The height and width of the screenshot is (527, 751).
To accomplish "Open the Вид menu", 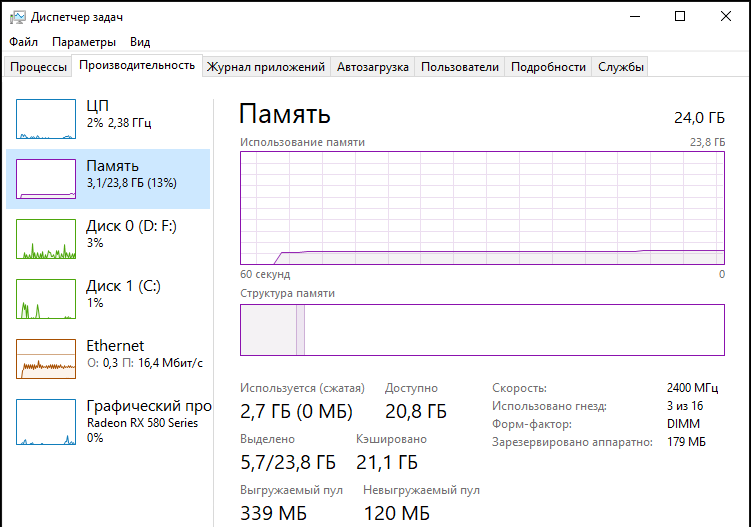I will [x=140, y=42].
